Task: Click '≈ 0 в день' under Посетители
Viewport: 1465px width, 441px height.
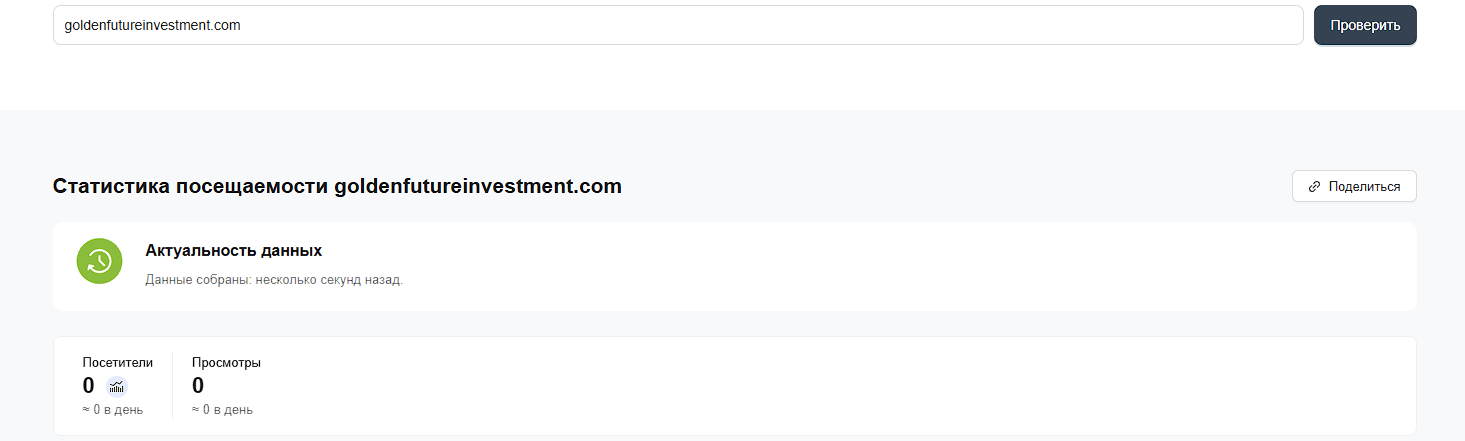Action: pos(113,410)
